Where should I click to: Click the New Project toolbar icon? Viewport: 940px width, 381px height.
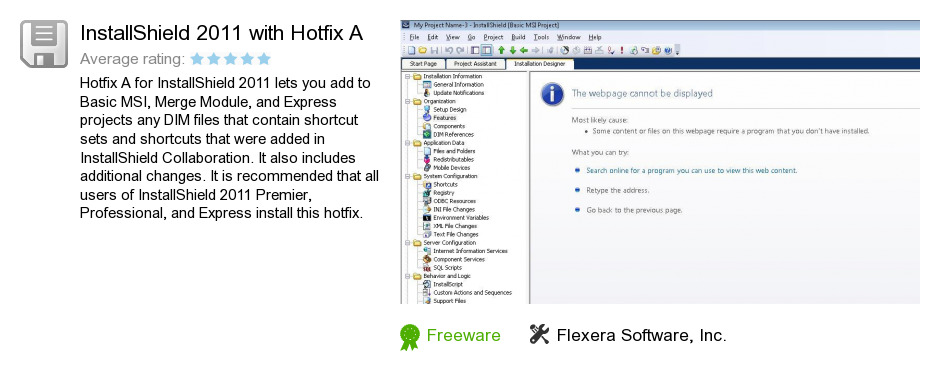point(411,50)
